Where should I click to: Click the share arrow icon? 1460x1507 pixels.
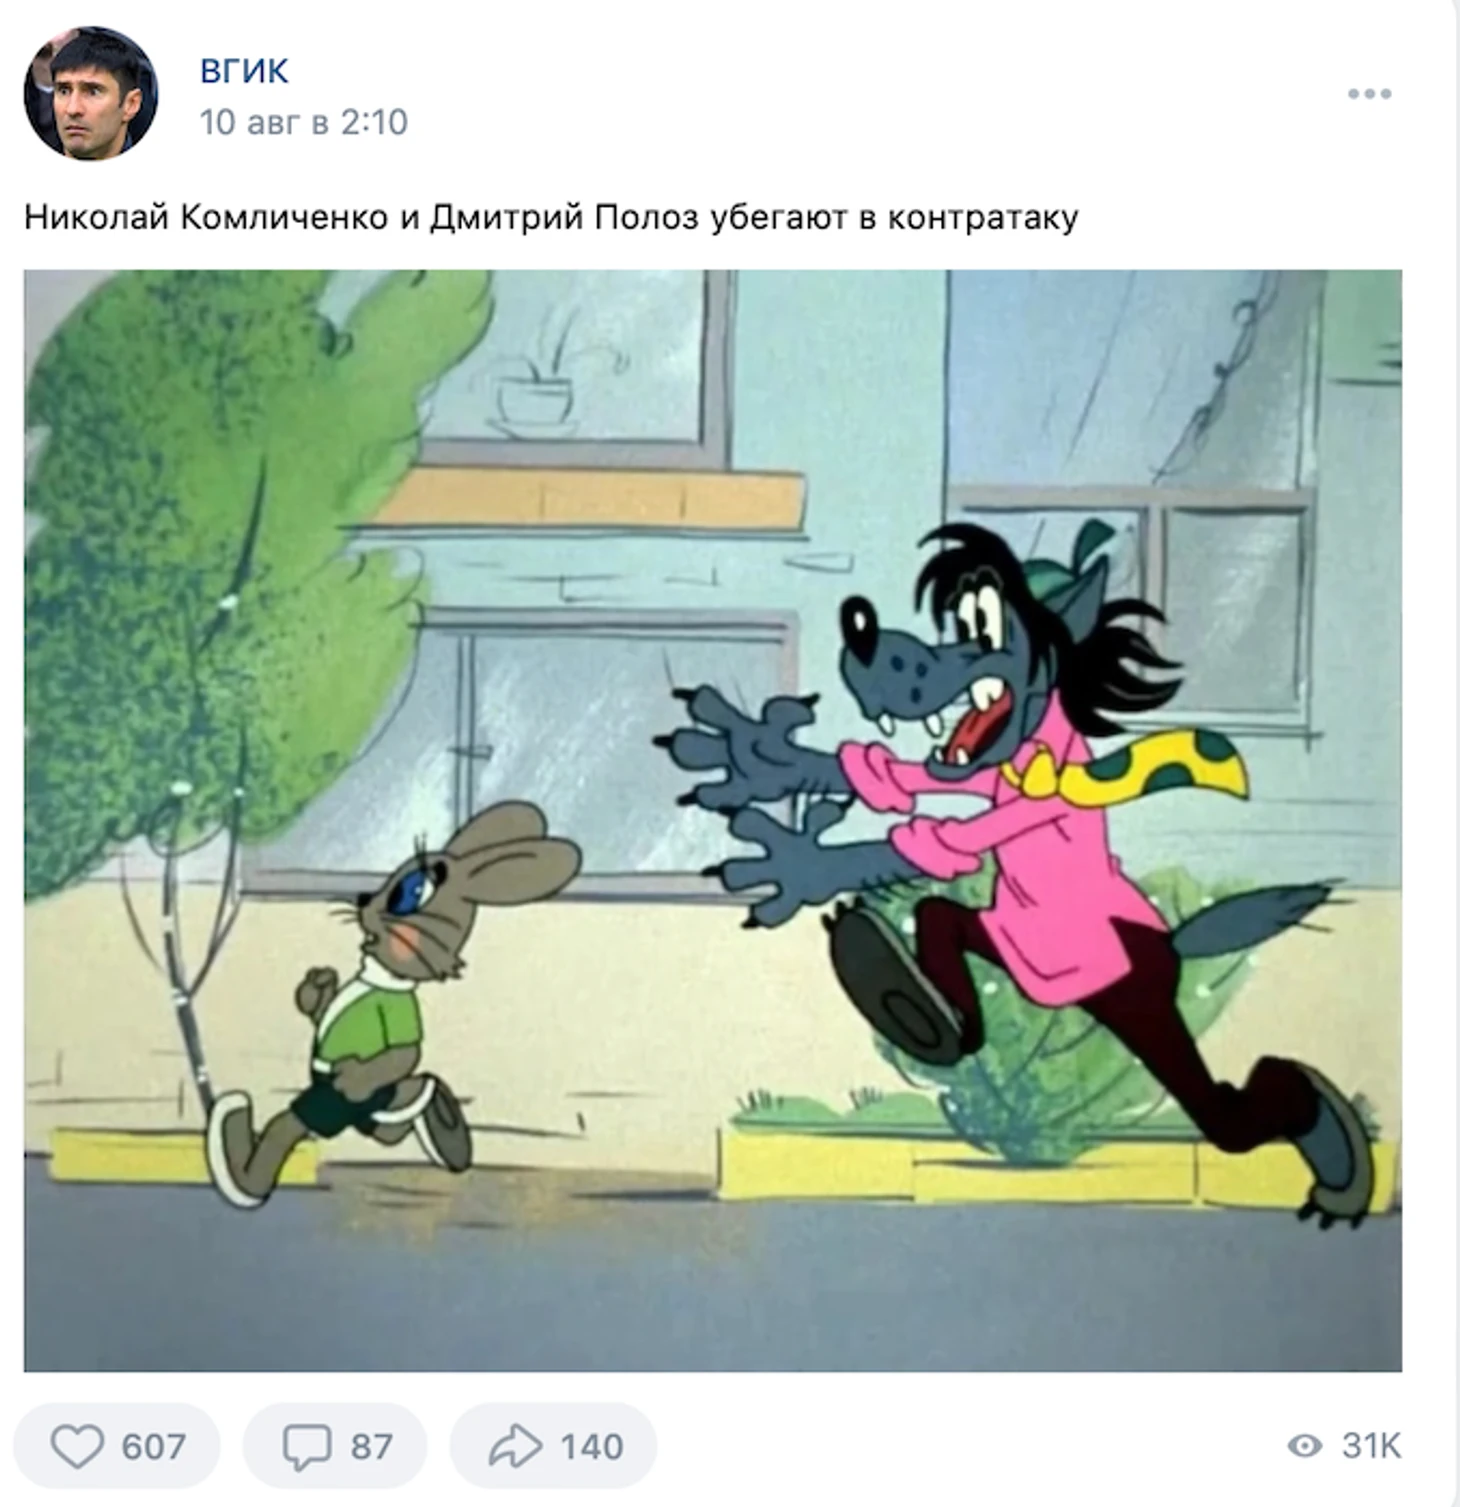pos(515,1446)
